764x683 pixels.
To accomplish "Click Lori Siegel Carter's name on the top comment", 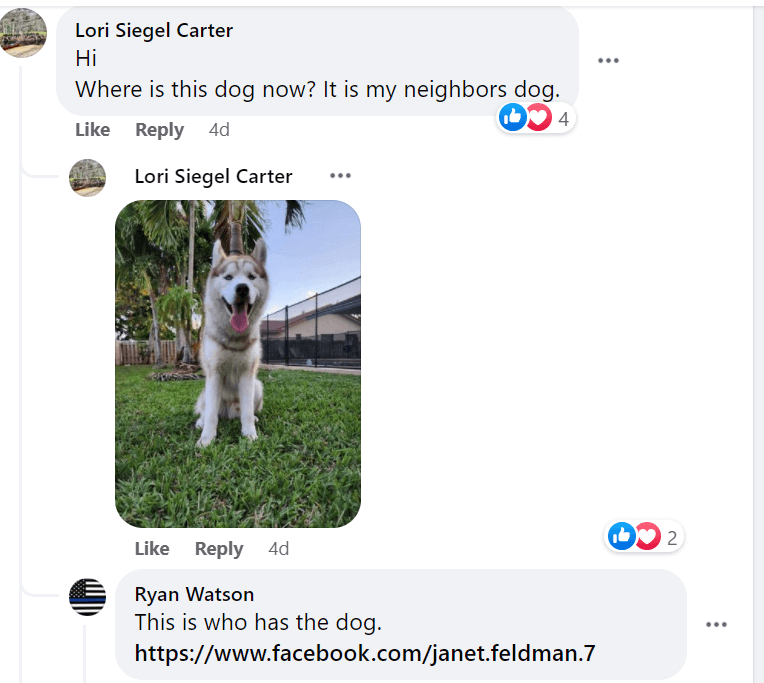I will [x=154, y=31].
